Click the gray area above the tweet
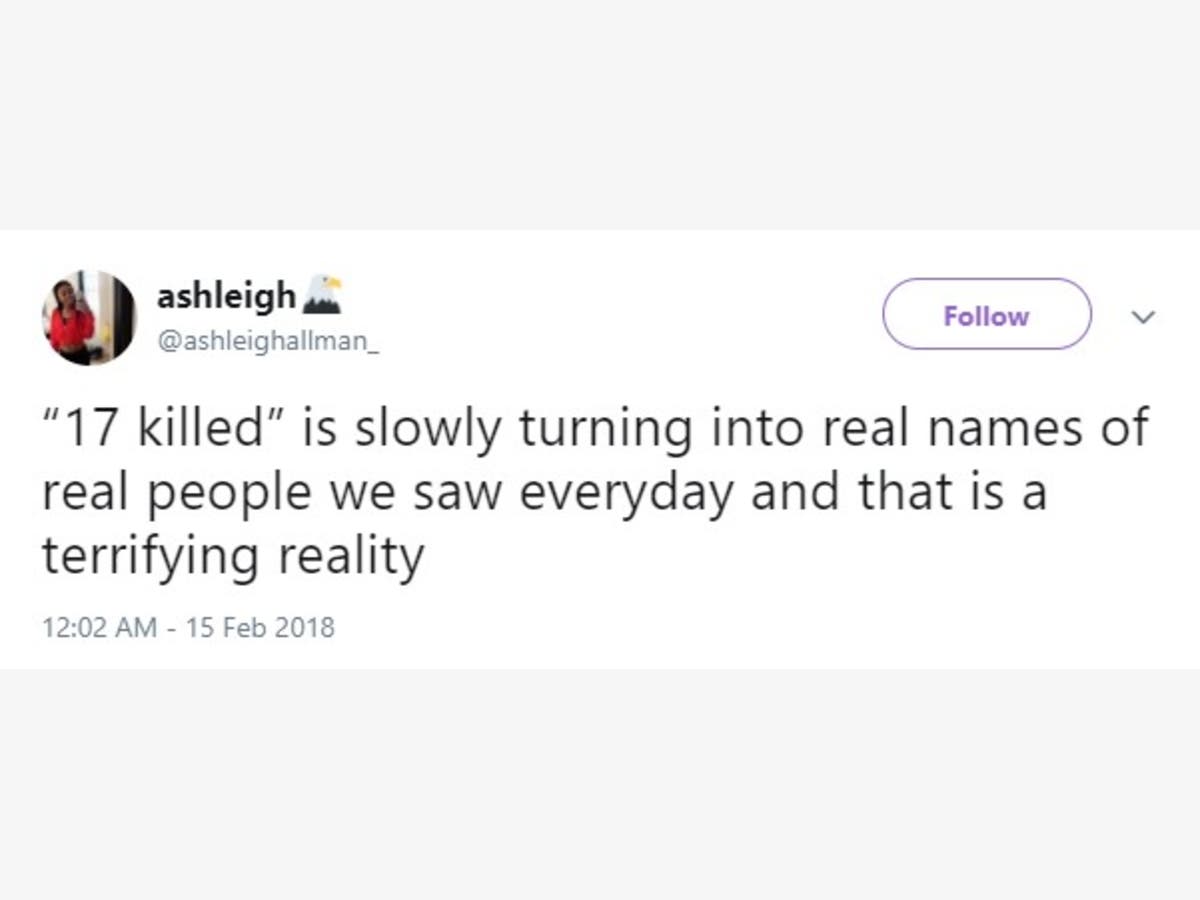Image resolution: width=1200 pixels, height=900 pixels. click(x=600, y=115)
